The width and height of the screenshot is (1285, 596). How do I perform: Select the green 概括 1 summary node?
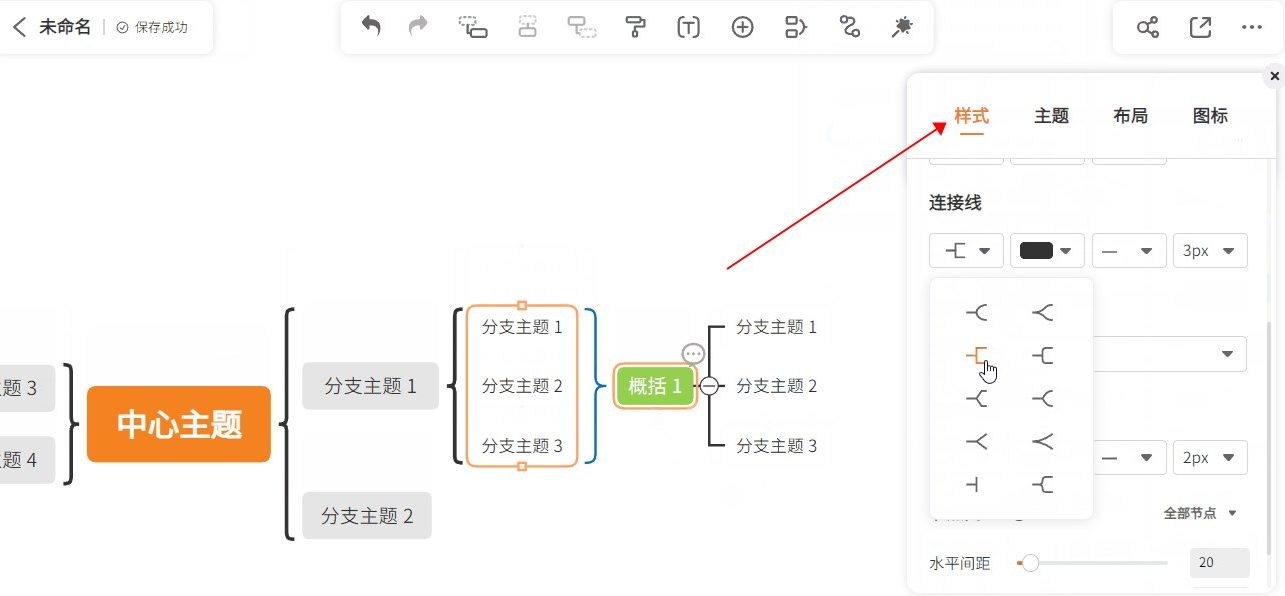tap(655, 386)
